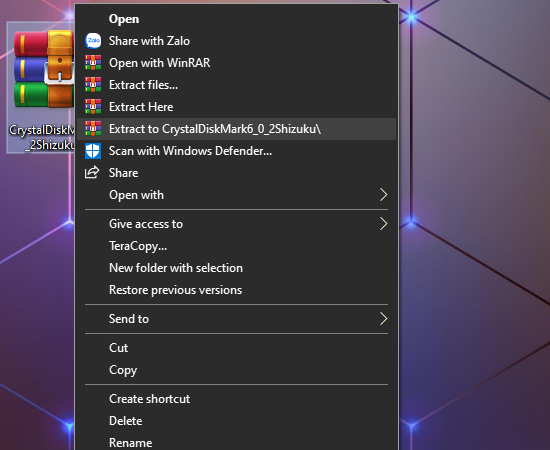550x450 pixels.
Task: Open the Open with menu entry
Action: [236, 195]
